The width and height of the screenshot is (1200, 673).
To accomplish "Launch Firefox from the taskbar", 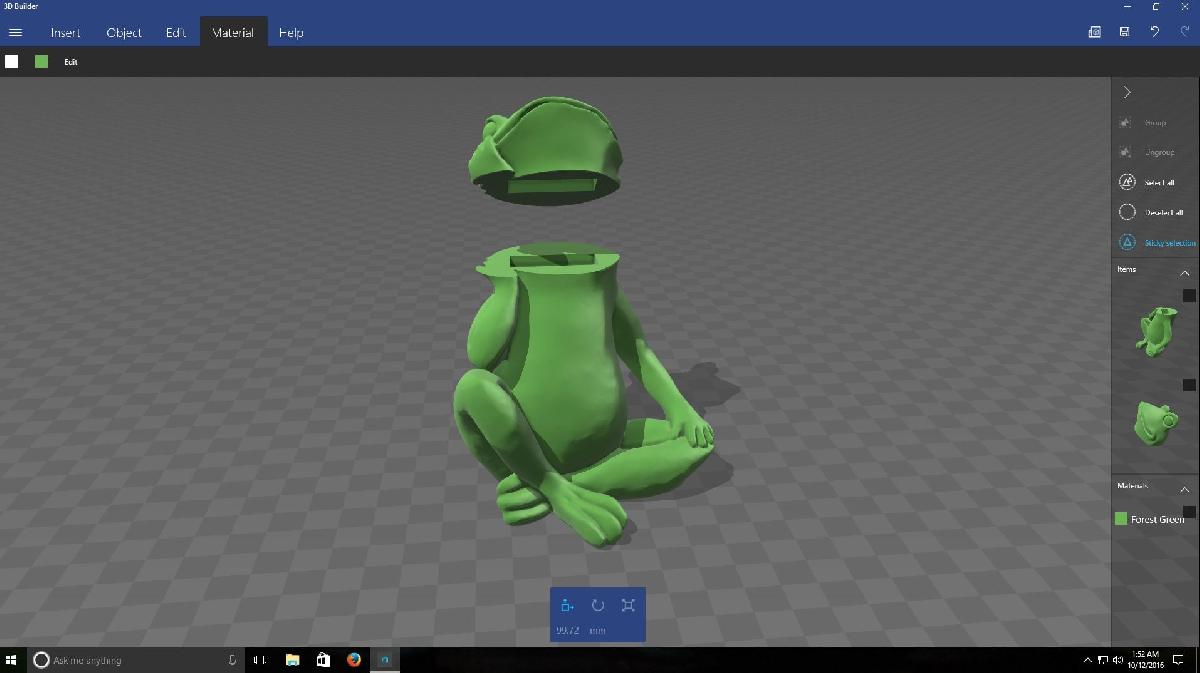I will point(354,660).
